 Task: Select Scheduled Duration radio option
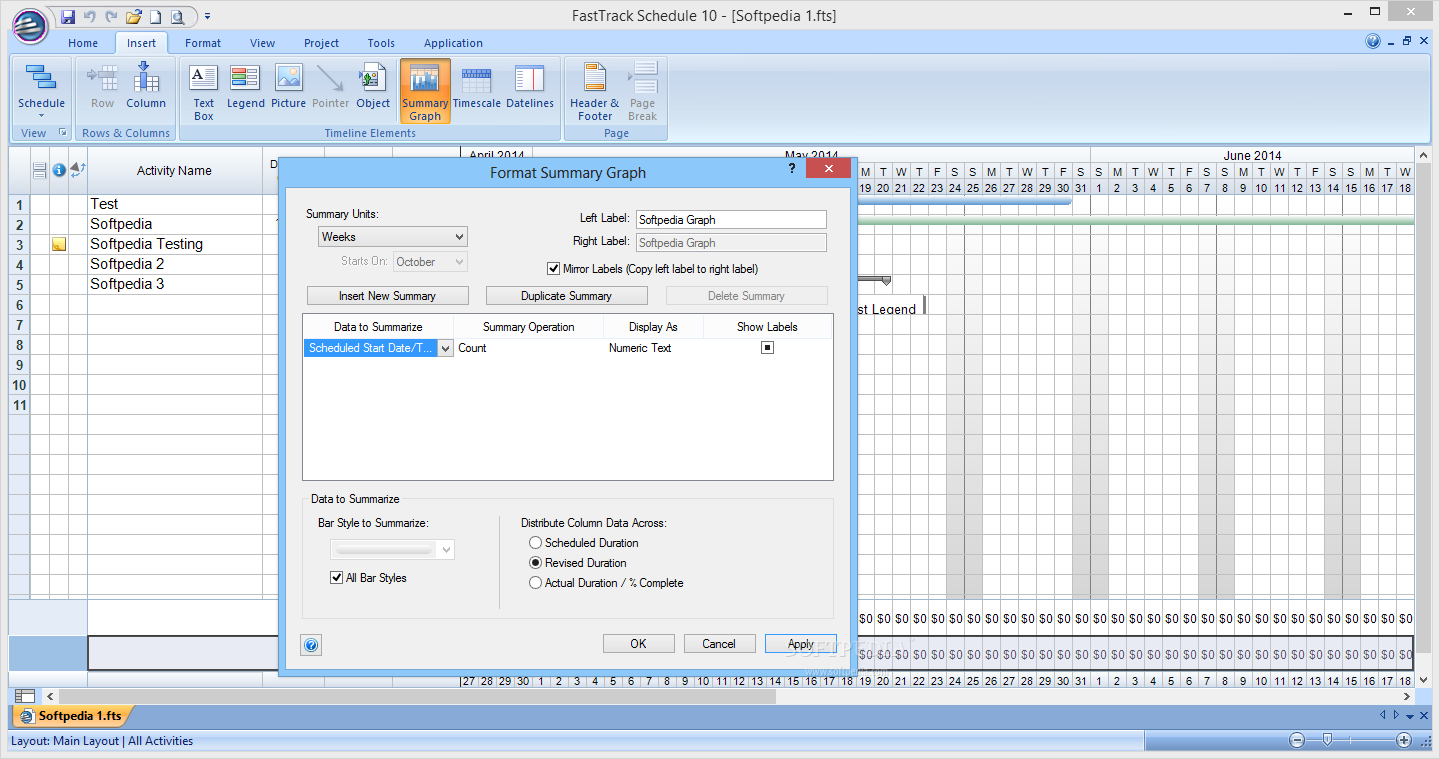coord(536,543)
